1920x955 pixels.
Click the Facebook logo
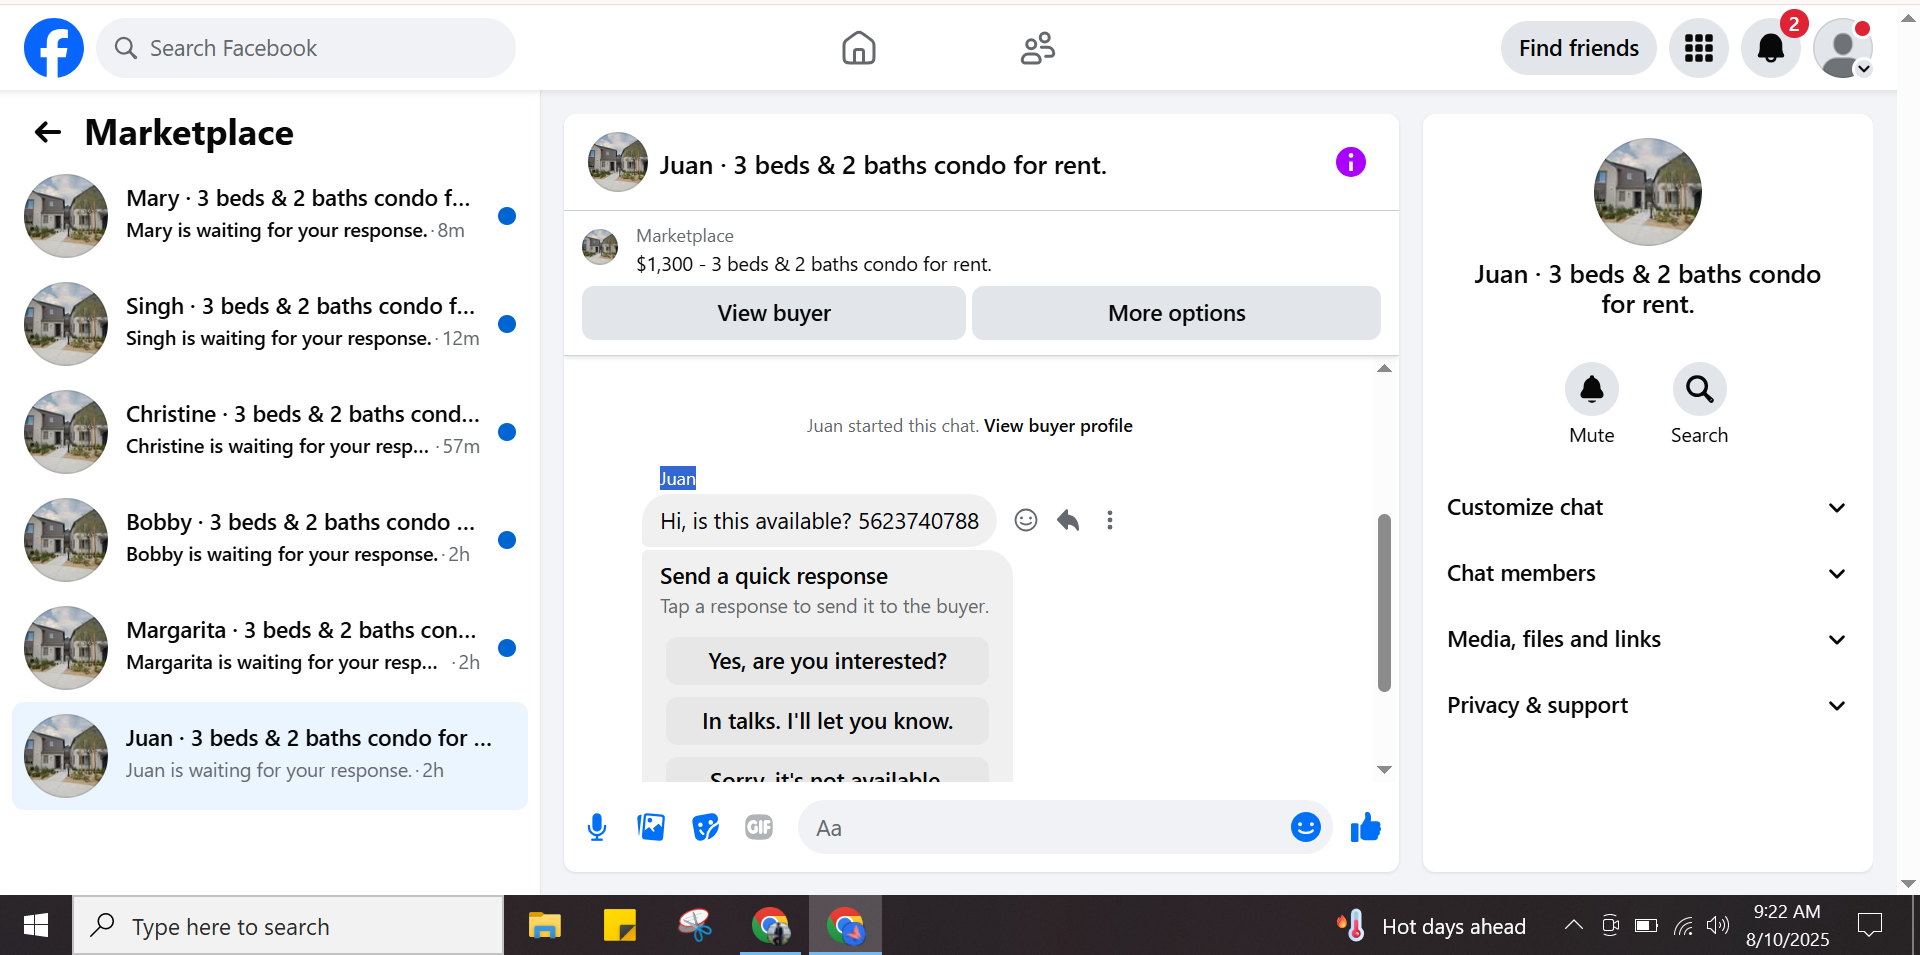[54, 48]
